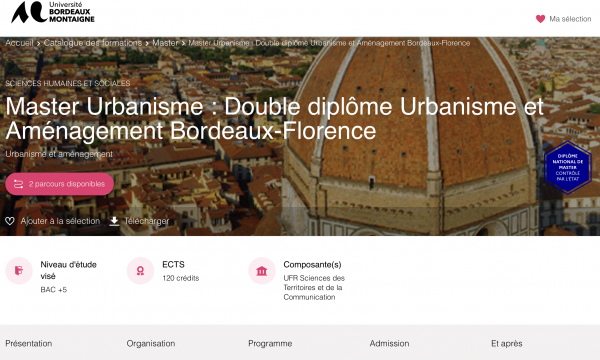Screen dimensions: 600x360
Task: Open the Programme tab
Action: click(270, 344)
